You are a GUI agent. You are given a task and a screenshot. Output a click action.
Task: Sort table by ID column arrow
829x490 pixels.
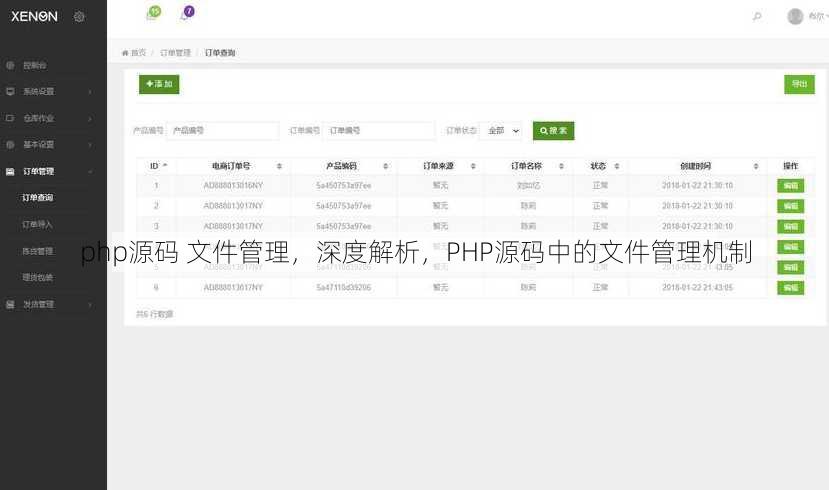pos(165,165)
